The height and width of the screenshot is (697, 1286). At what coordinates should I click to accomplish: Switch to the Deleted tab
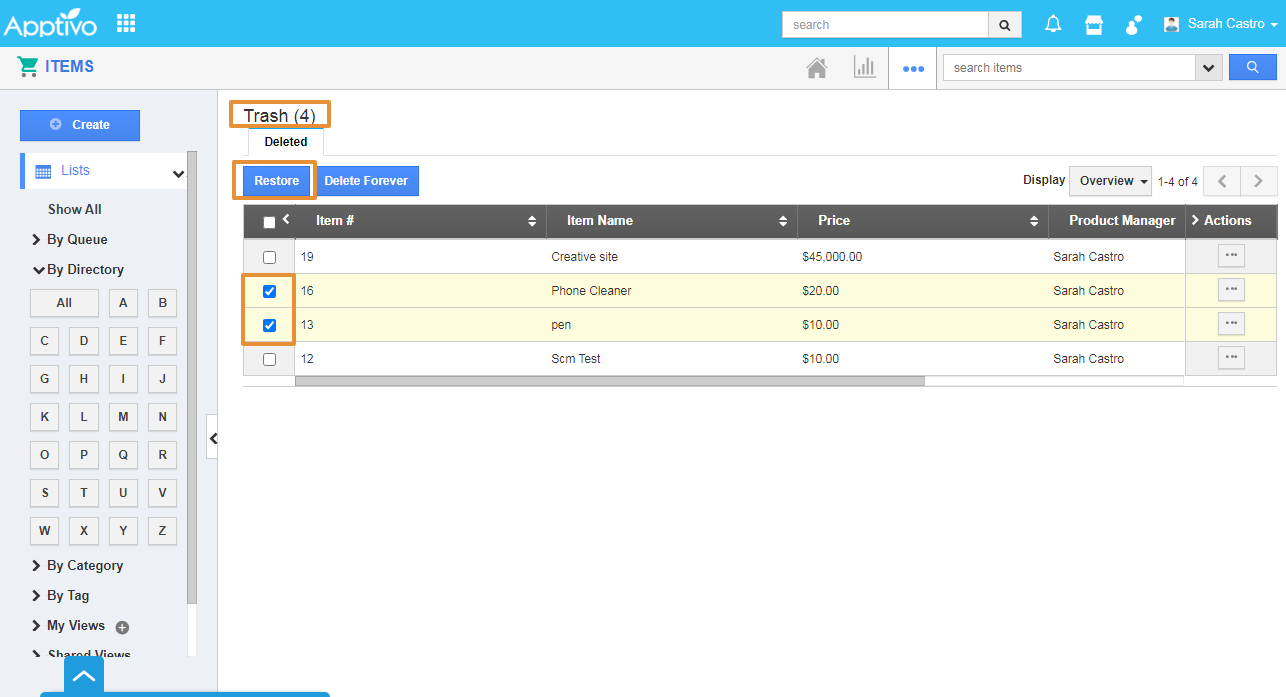tap(286, 142)
